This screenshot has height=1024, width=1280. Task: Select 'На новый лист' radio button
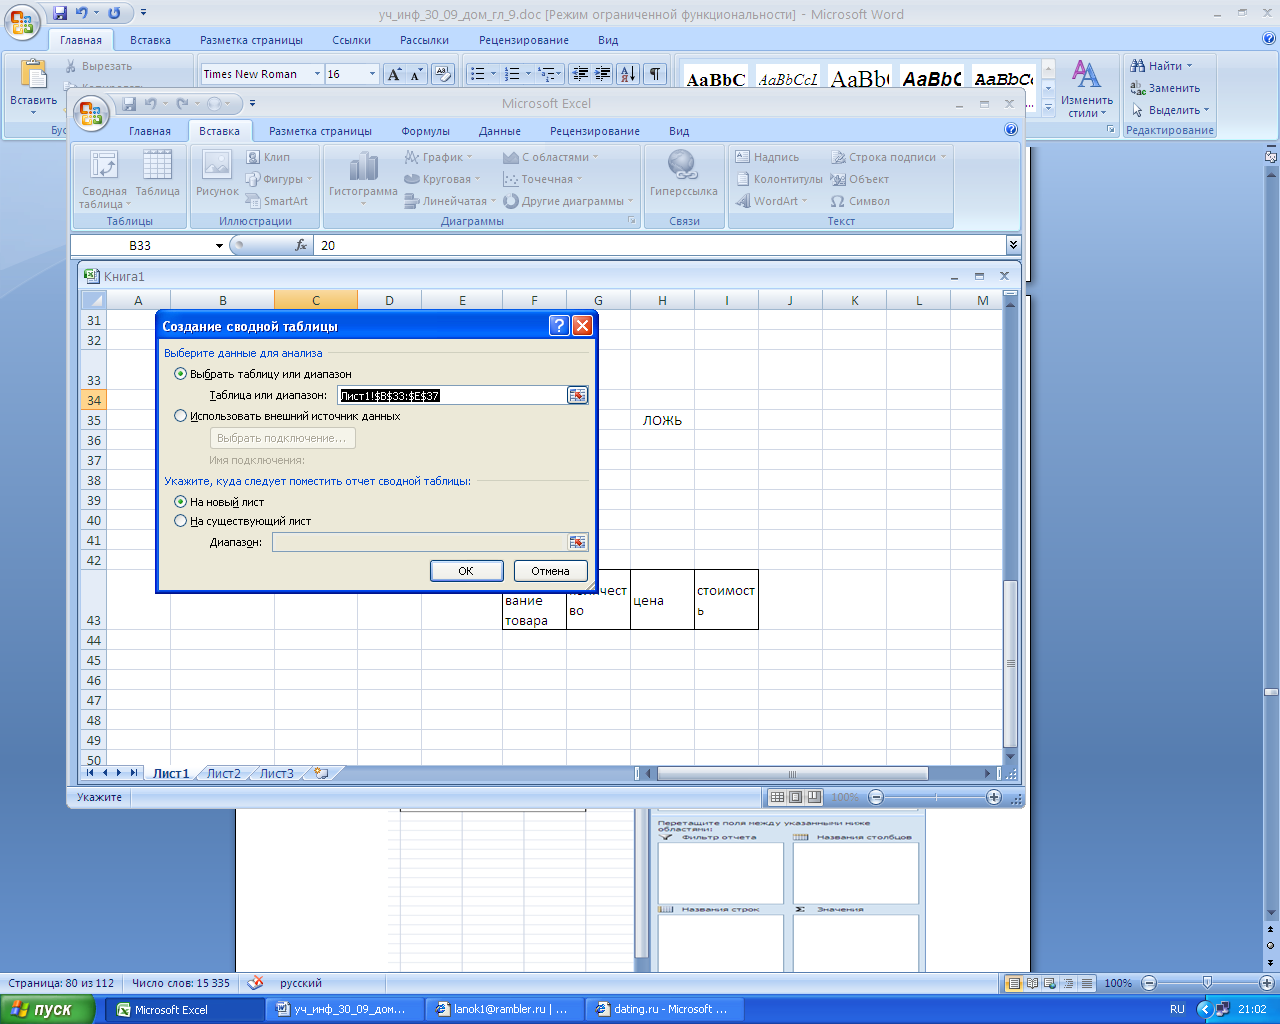tap(181, 502)
